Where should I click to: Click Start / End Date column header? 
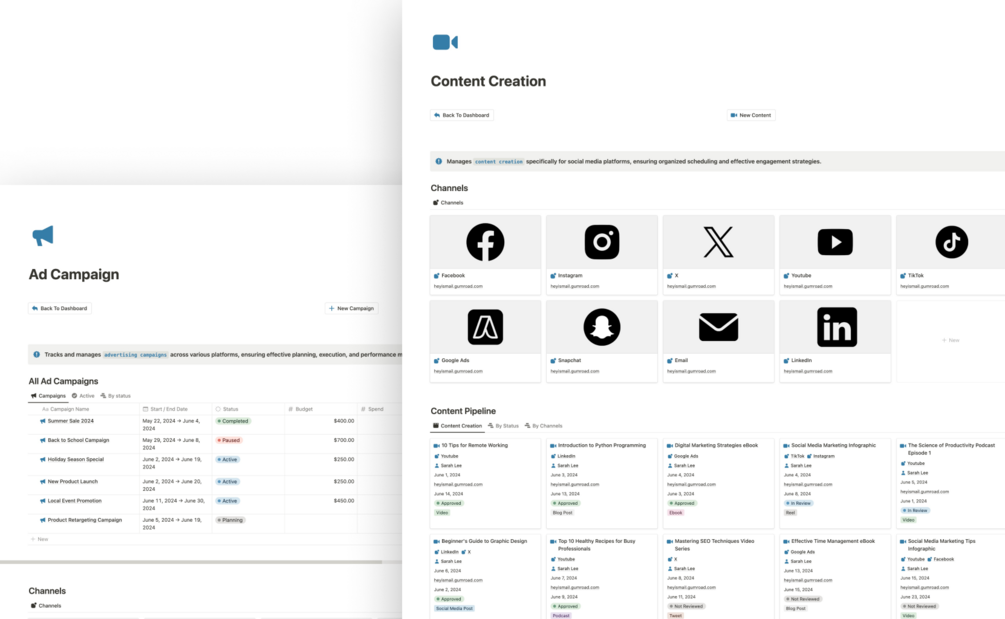click(x=176, y=409)
